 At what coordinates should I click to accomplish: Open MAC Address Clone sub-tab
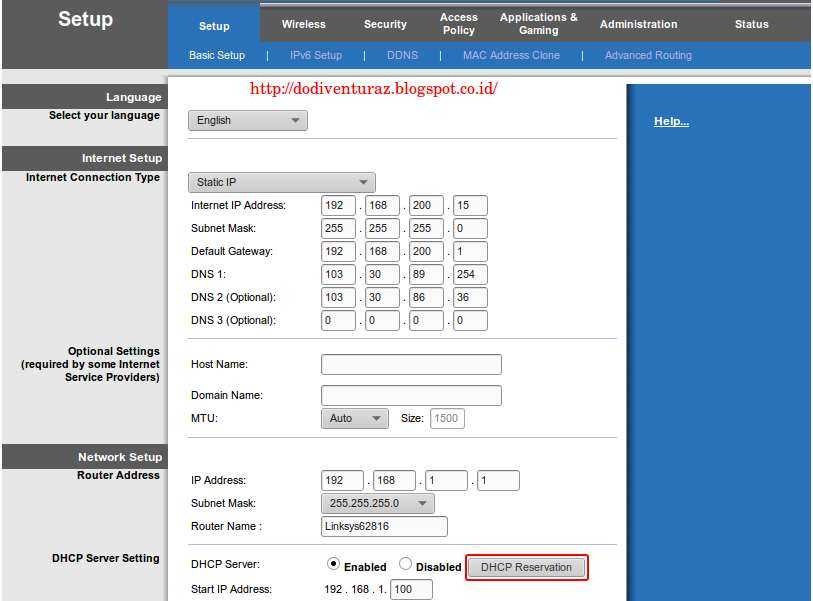pyautogui.click(x=511, y=55)
